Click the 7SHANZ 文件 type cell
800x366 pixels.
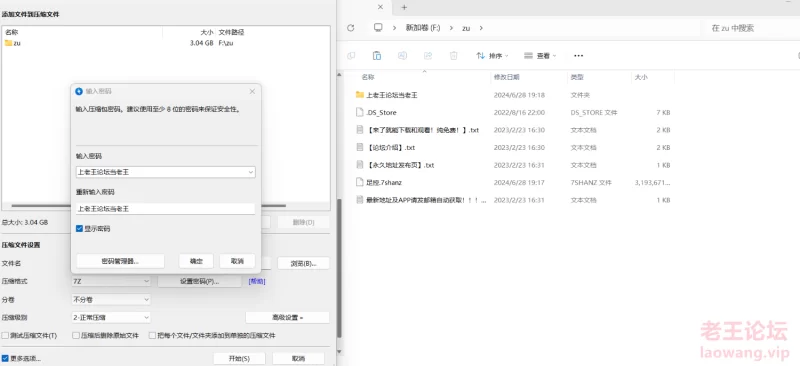coord(591,182)
